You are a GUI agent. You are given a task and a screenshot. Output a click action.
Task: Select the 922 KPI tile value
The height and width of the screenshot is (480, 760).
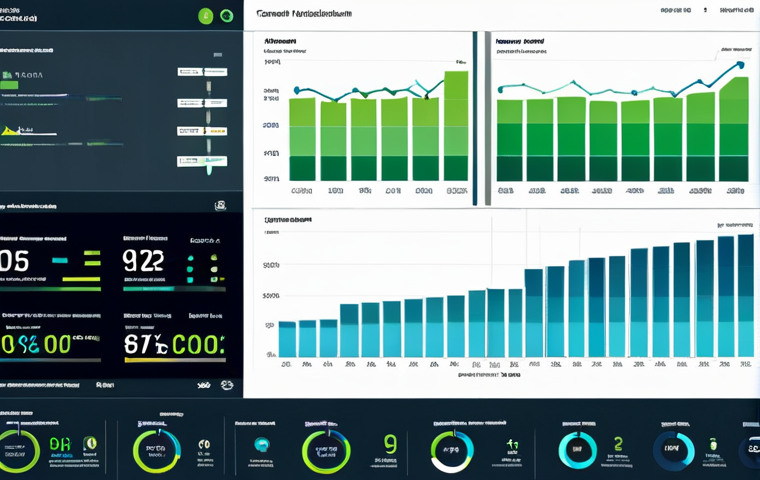[x=143, y=262]
